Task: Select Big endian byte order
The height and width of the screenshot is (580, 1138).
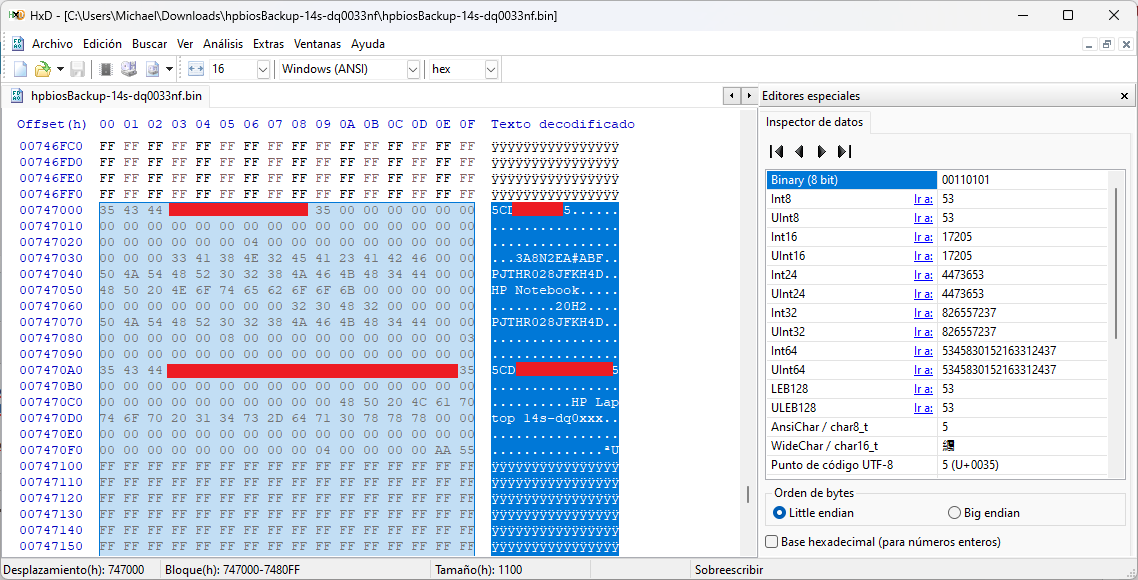Action: click(x=984, y=512)
